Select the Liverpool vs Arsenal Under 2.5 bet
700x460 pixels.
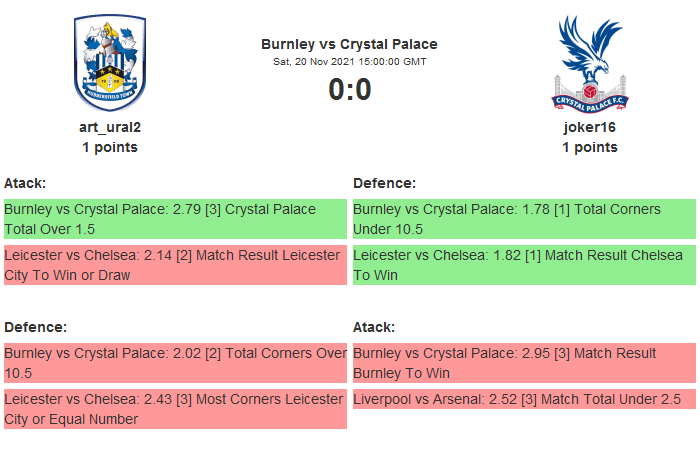(523, 399)
